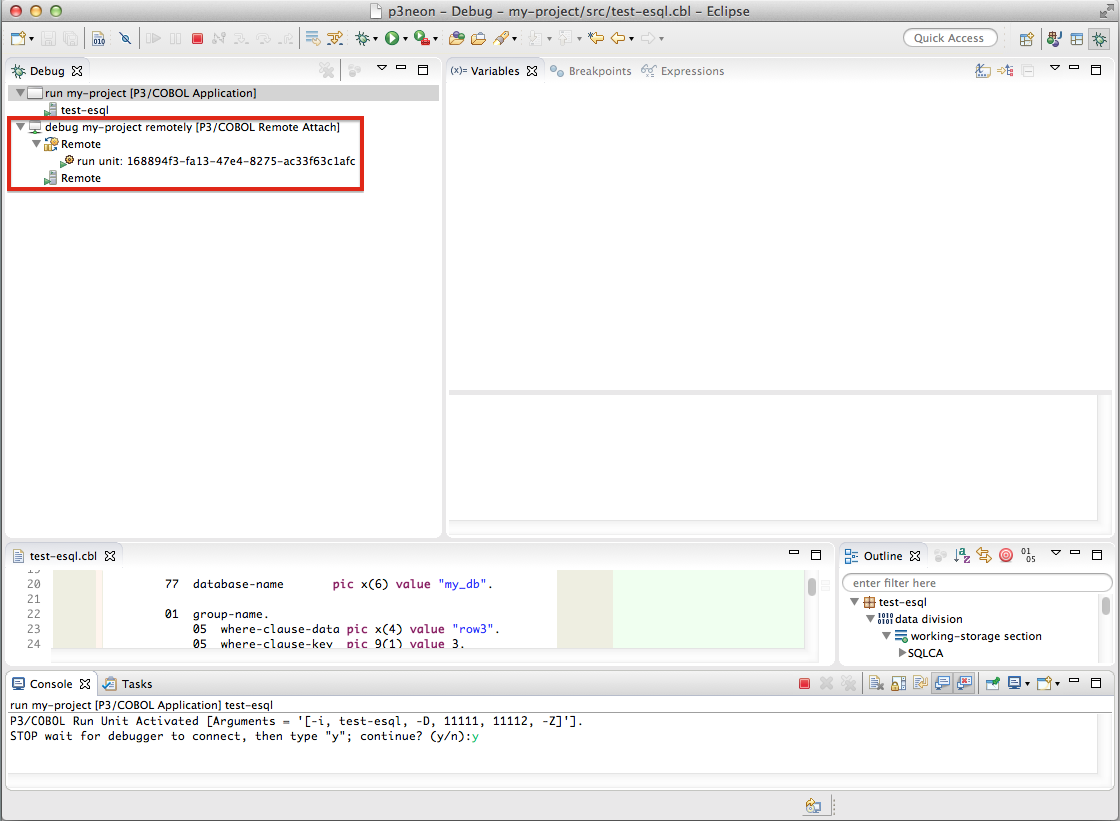This screenshot has height=821, width=1120.
Task: Switch to the Breakpoints tab
Action: 591,71
